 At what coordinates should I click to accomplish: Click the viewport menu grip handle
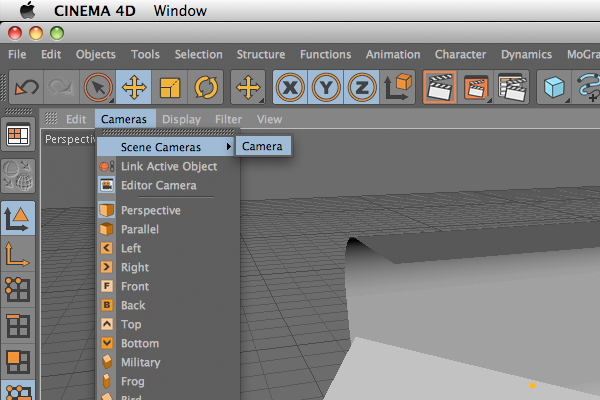[51, 119]
